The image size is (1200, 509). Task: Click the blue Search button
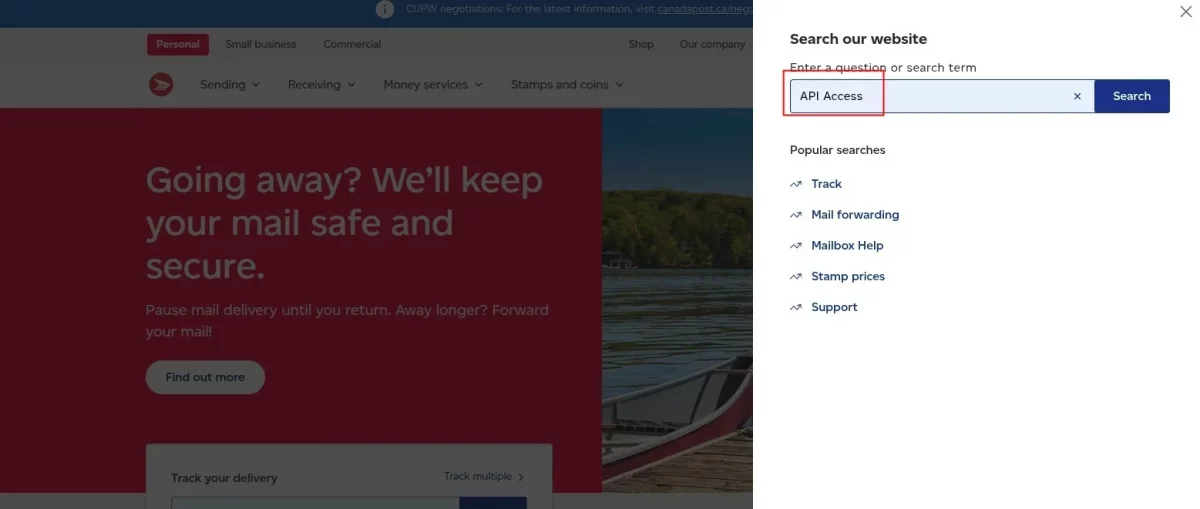(1132, 96)
